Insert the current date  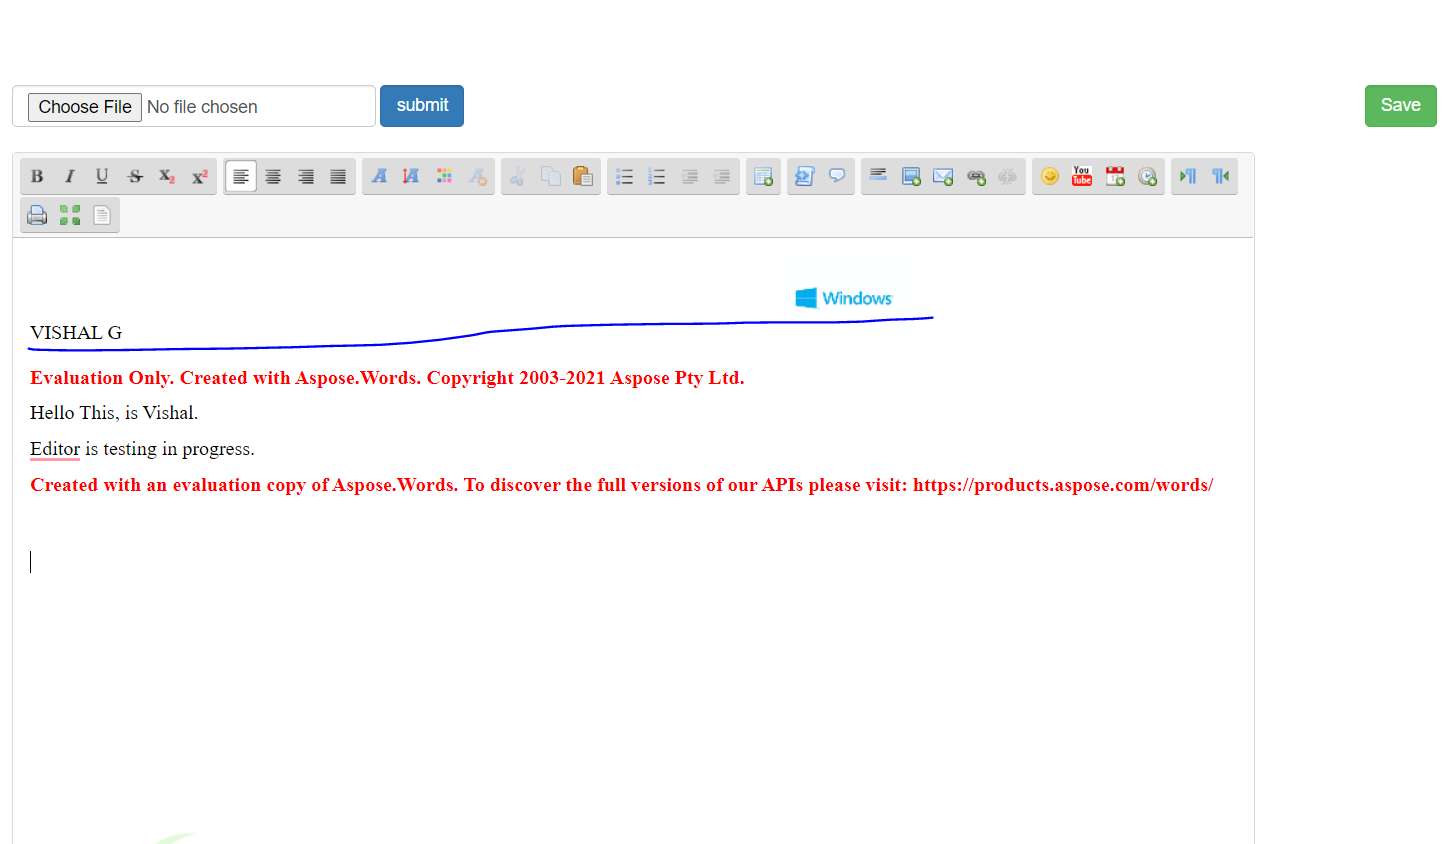coord(1115,177)
